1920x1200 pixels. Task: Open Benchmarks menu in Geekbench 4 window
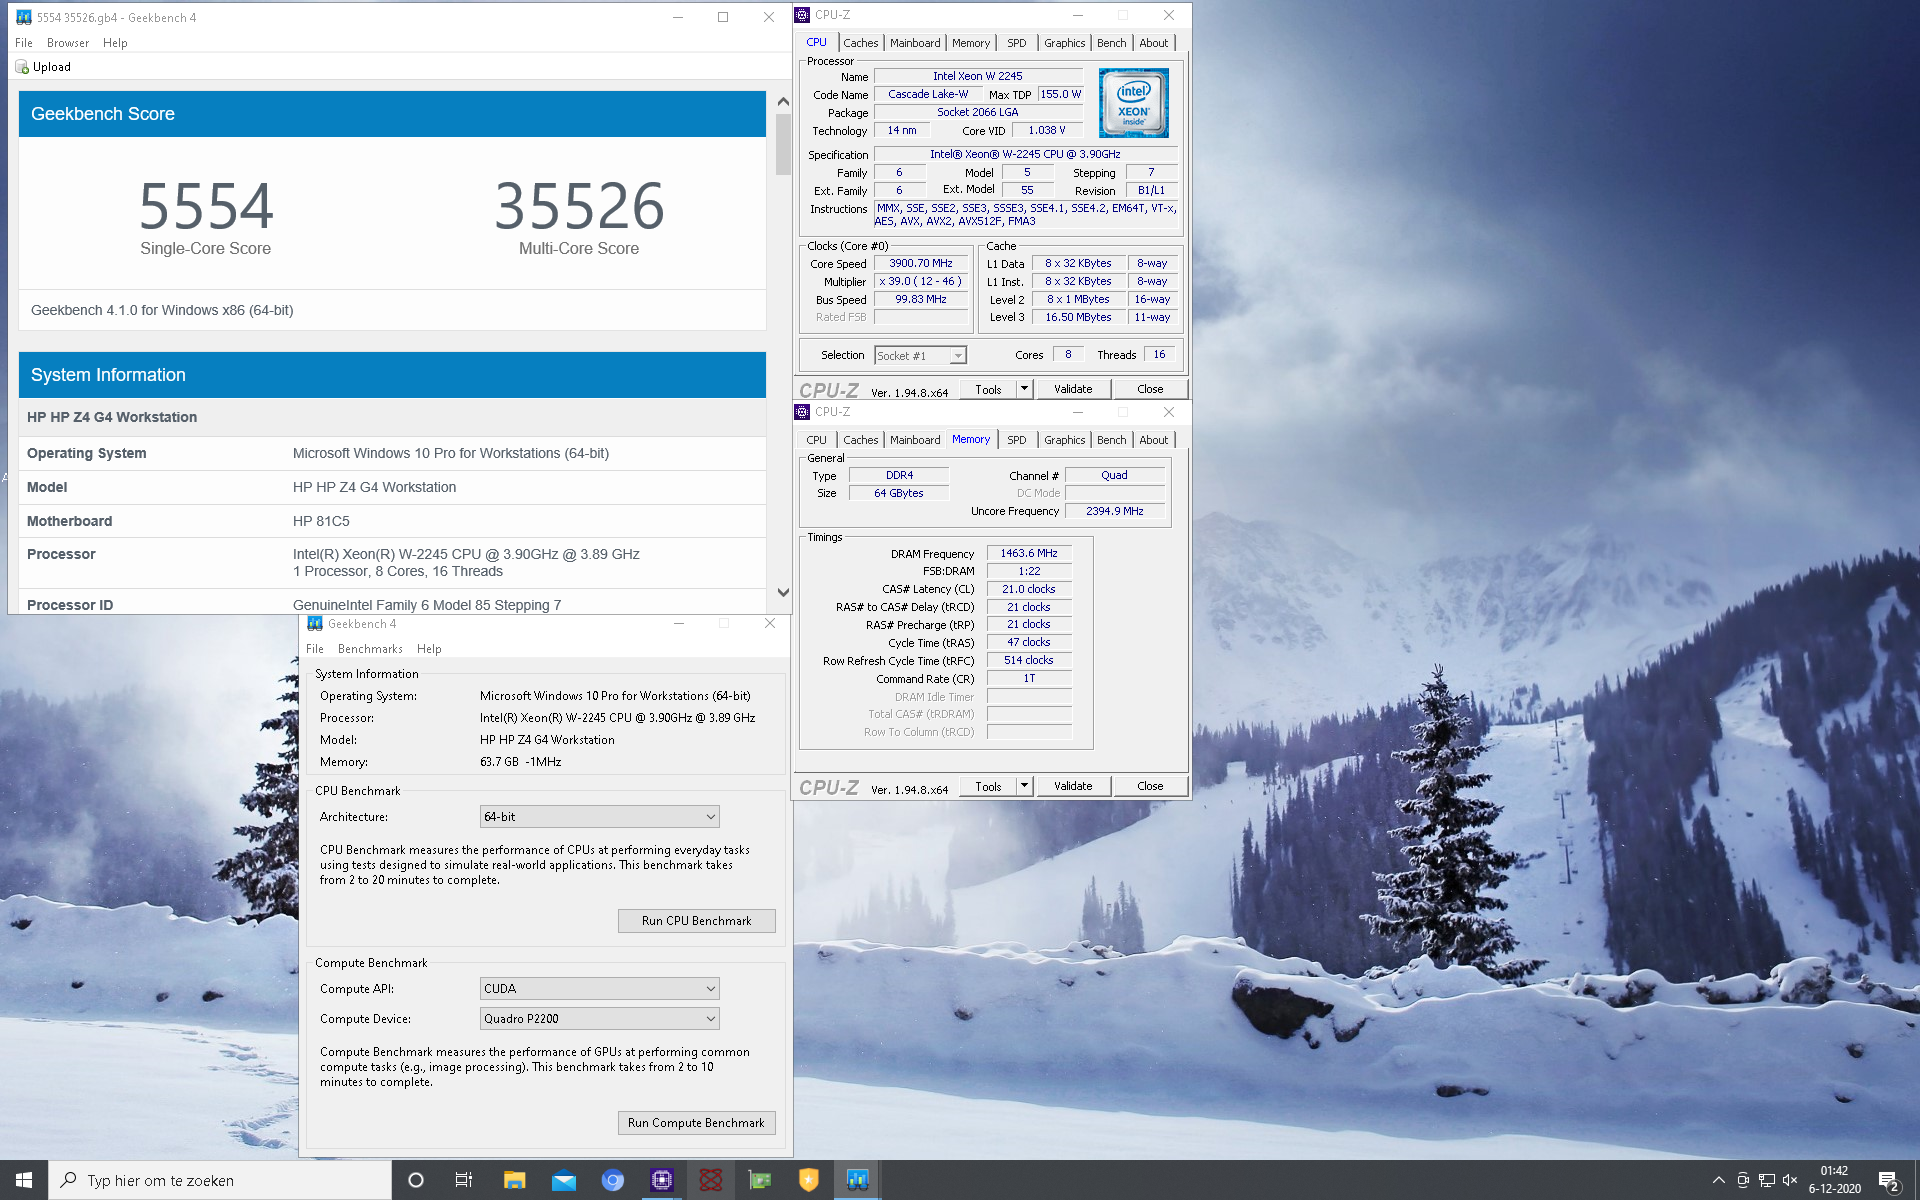pyautogui.click(x=370, y=649)
